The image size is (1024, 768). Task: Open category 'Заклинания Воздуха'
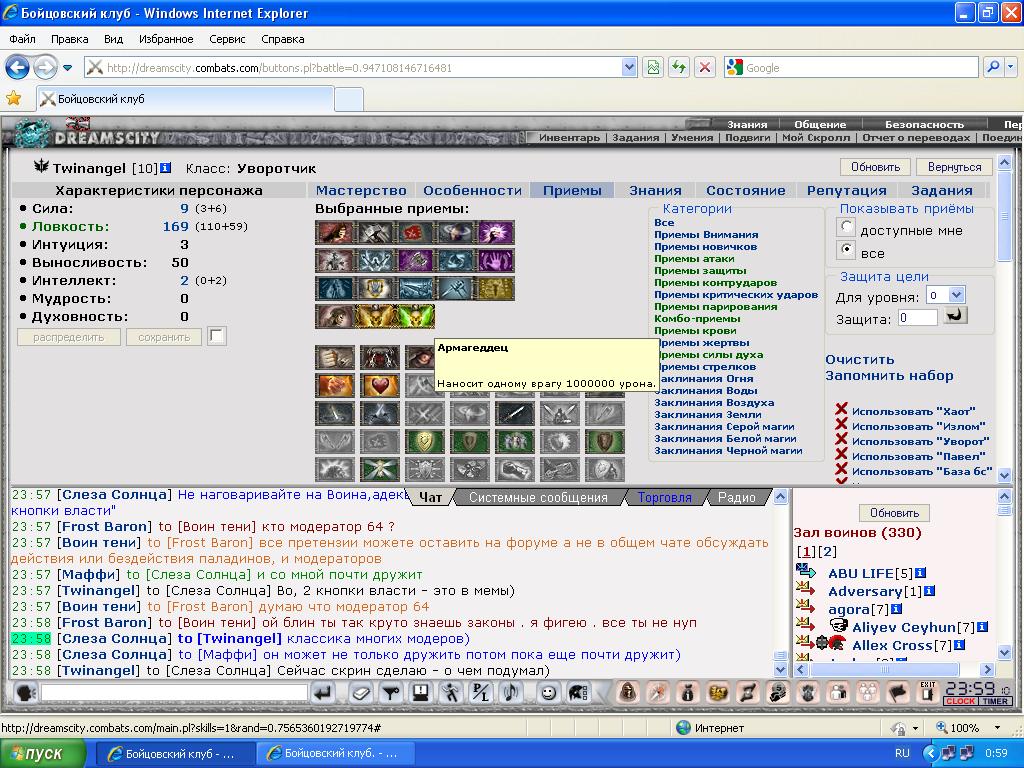(714, 402)
